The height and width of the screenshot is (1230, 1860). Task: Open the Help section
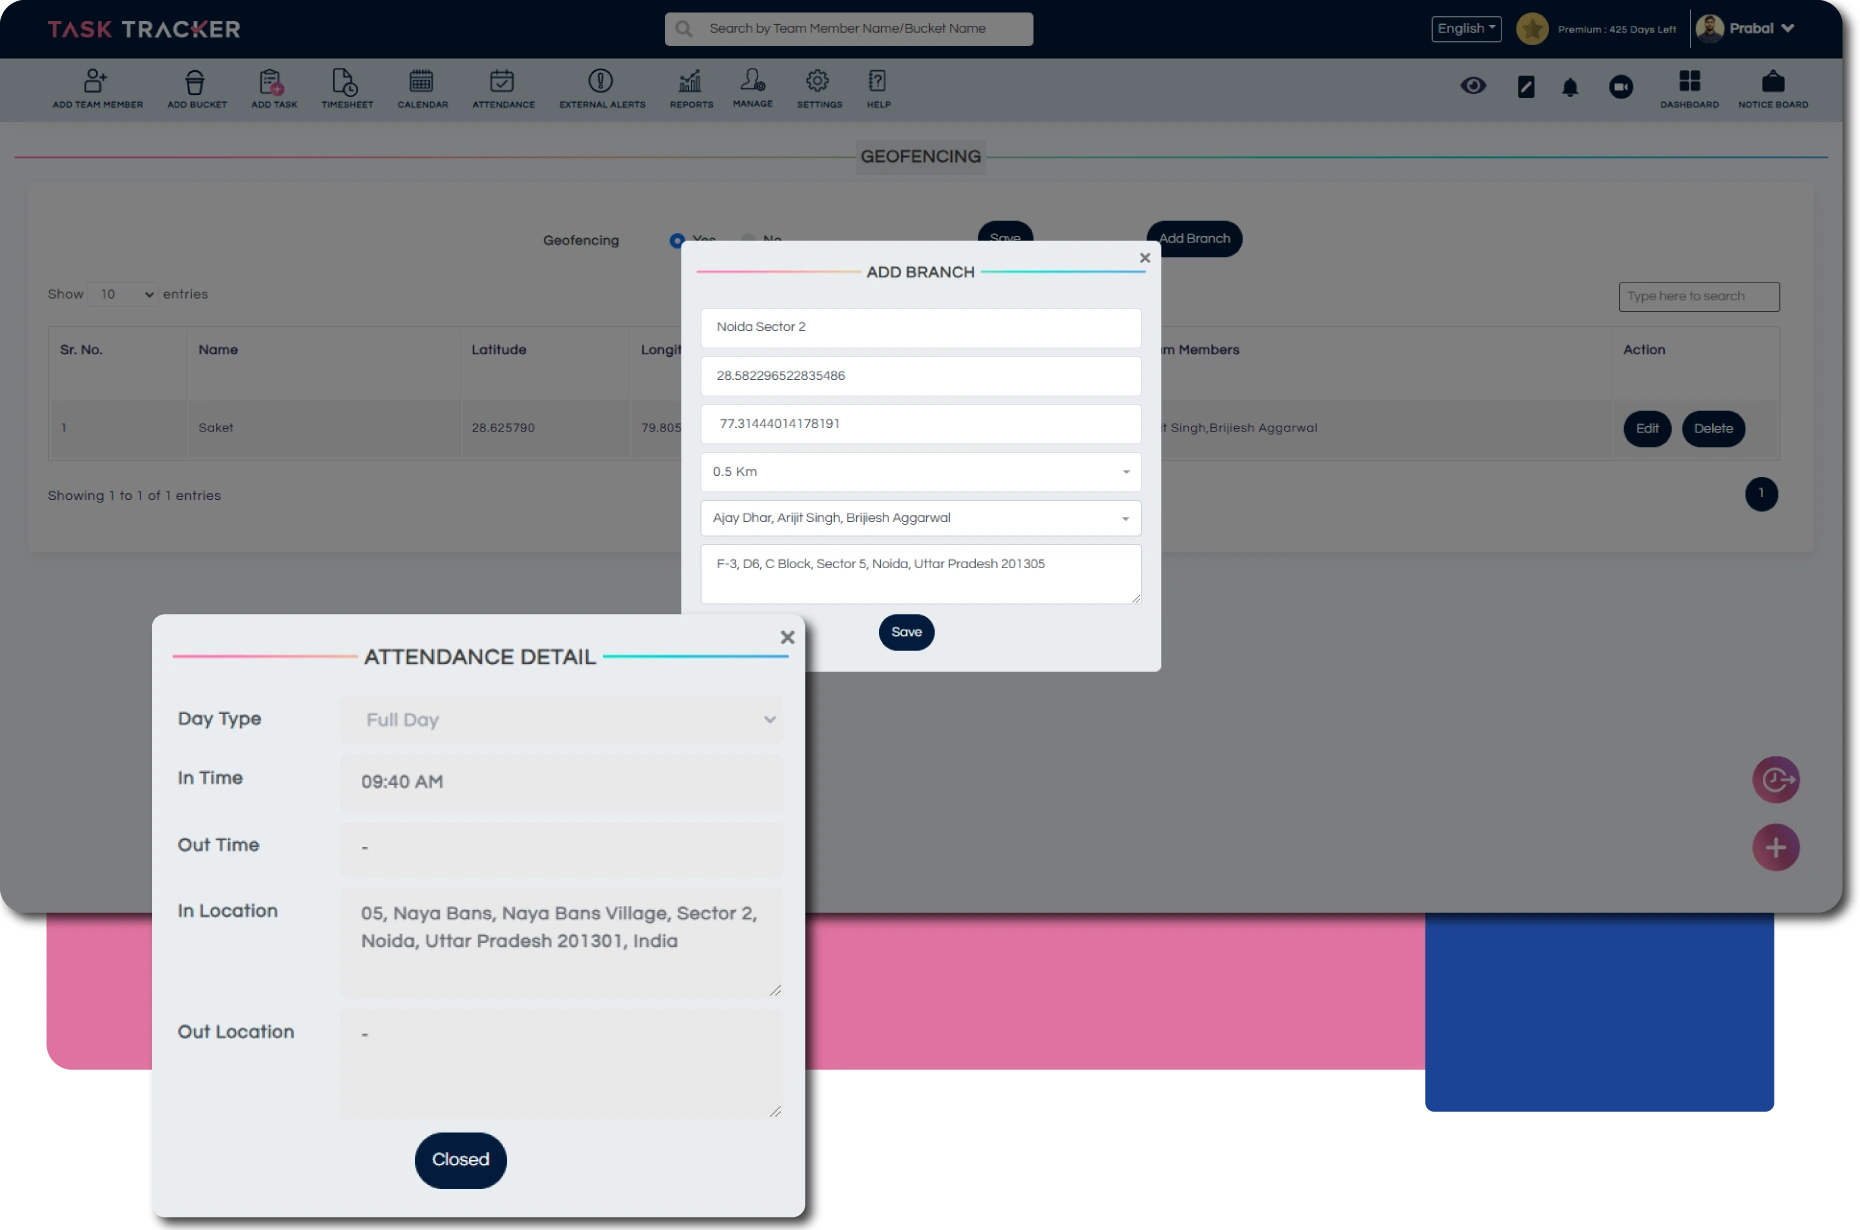coord(878,88)
